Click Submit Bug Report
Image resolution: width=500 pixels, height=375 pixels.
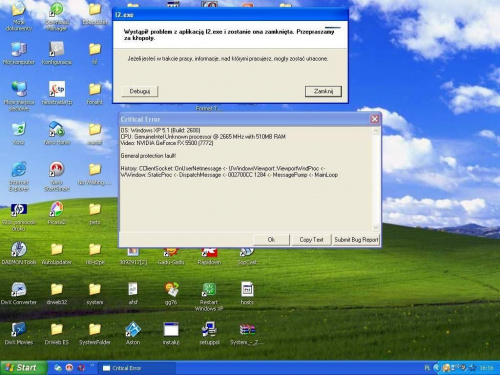[x=356, y=240]
